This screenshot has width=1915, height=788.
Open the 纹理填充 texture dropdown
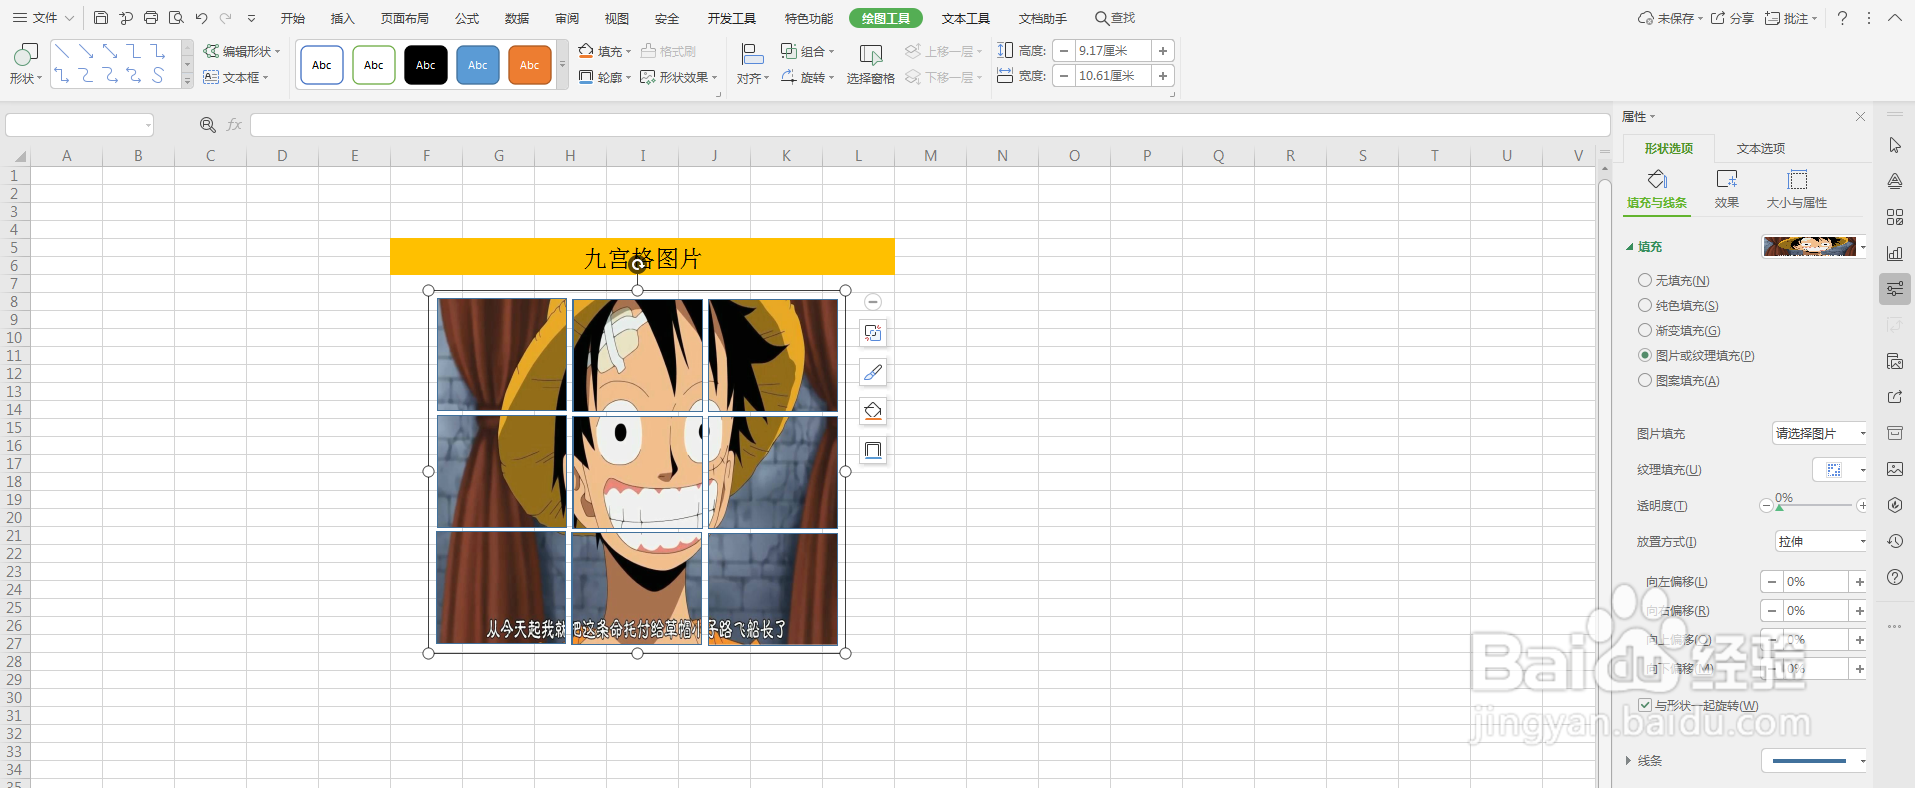[1840, 470]
